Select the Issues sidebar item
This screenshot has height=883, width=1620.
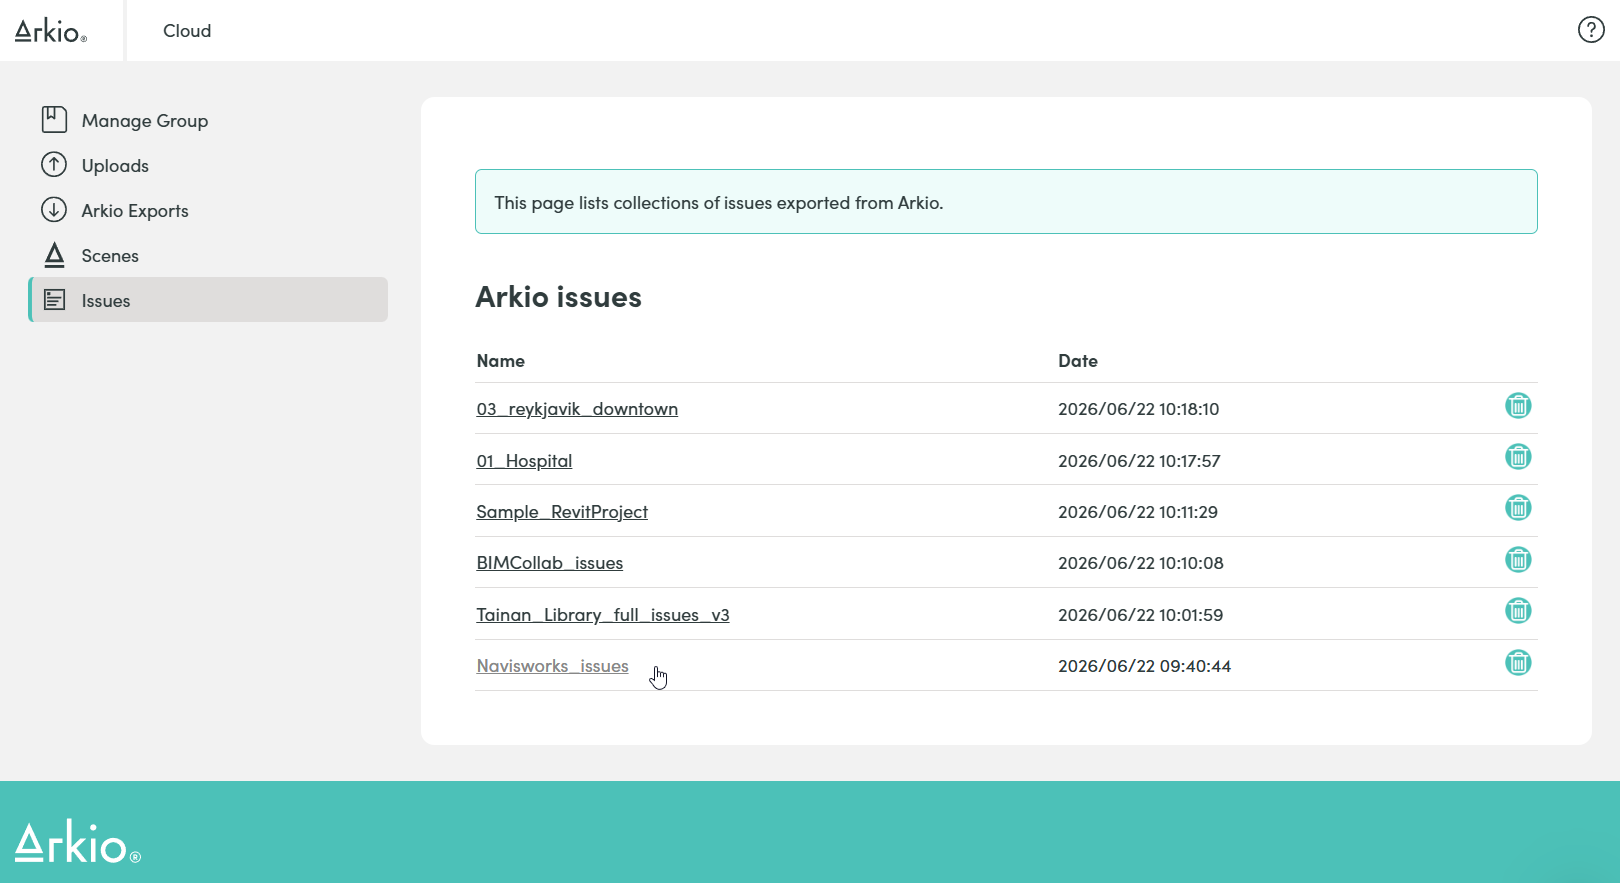coord(208,300)
